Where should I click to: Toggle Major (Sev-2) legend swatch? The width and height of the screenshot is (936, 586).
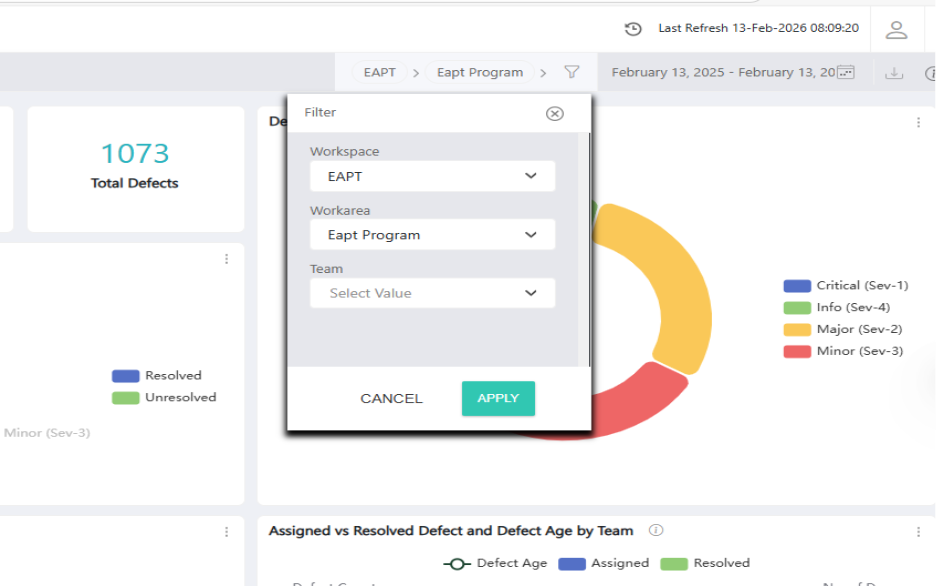797,329
